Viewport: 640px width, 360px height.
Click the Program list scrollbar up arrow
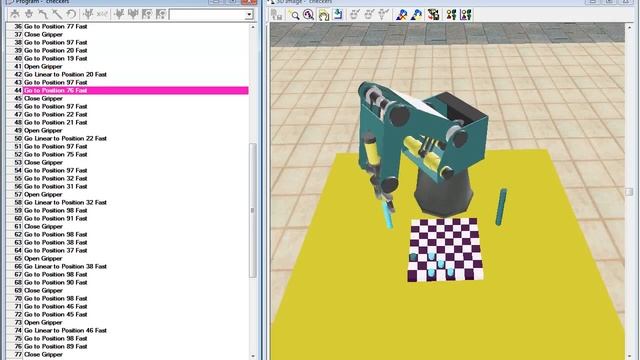tap(253, 27)
